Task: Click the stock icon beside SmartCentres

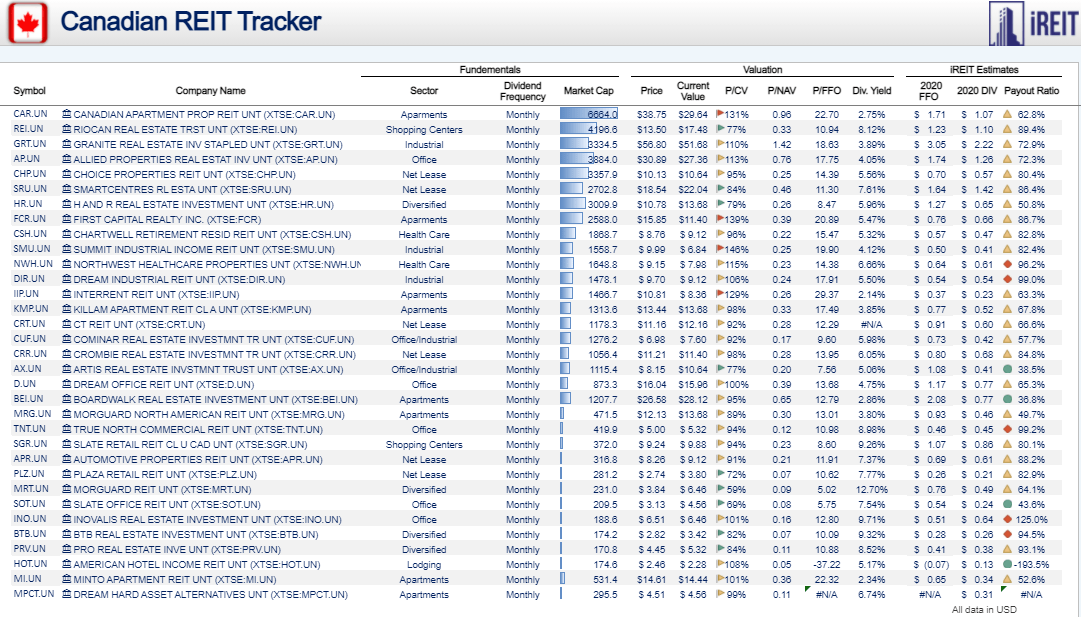Action: (67, 190)
